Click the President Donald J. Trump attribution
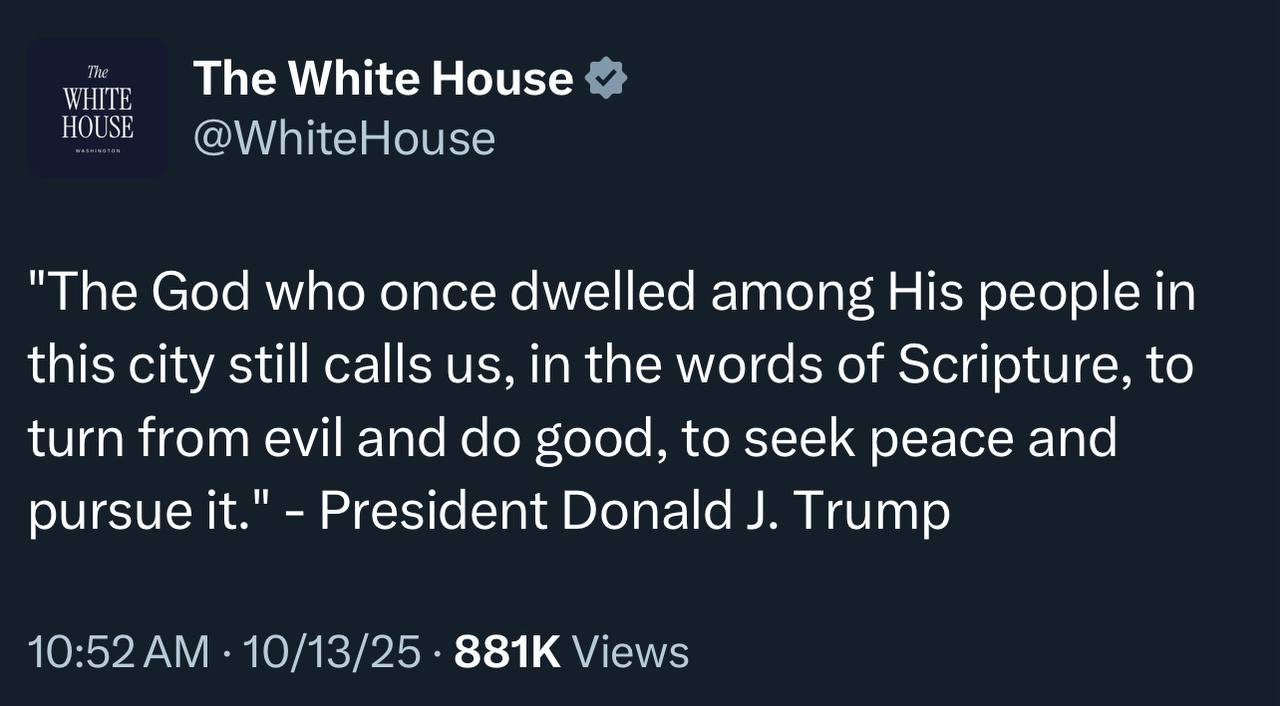1280x706 pixels. tap(634, 512)
